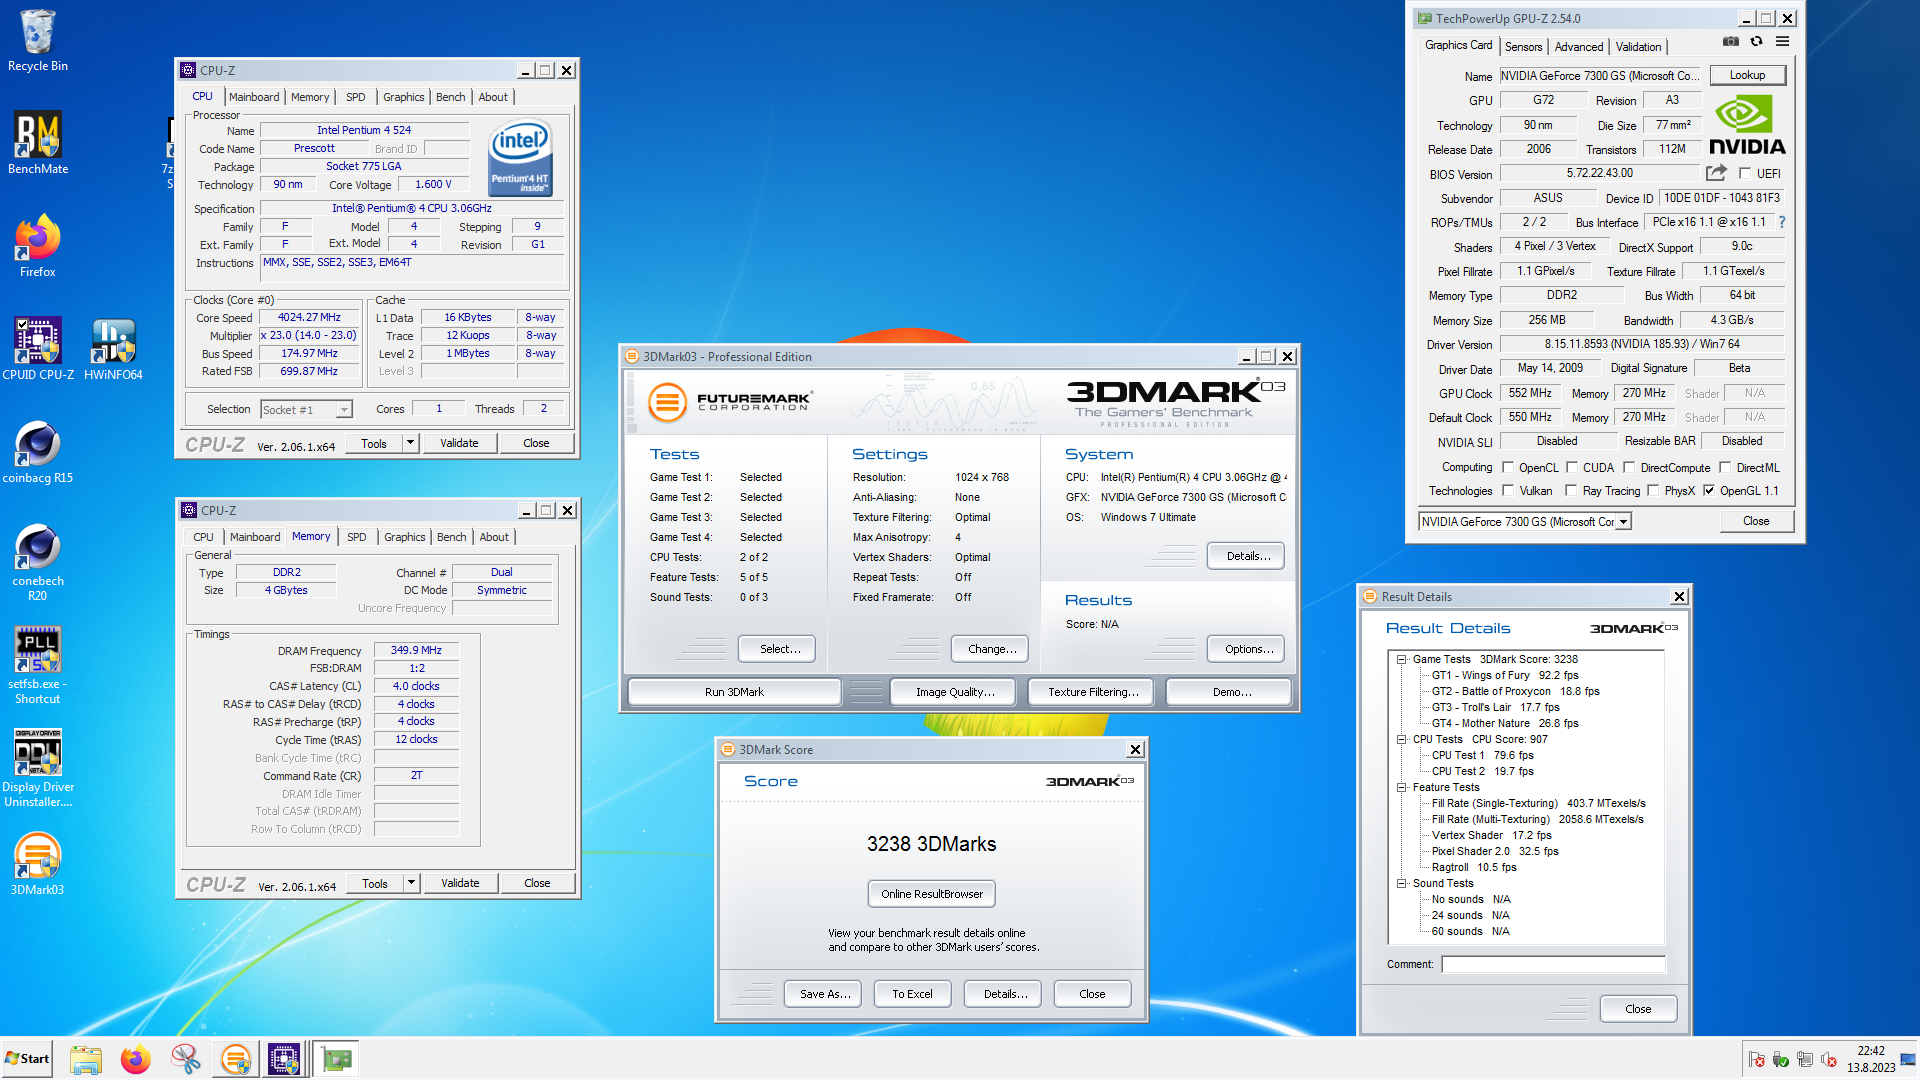Open Tools dropdown arrow in upper CPU-Z
The height and width of the screenshot is (1080, 1920).
pyautogui.click(x=410, y=442)
